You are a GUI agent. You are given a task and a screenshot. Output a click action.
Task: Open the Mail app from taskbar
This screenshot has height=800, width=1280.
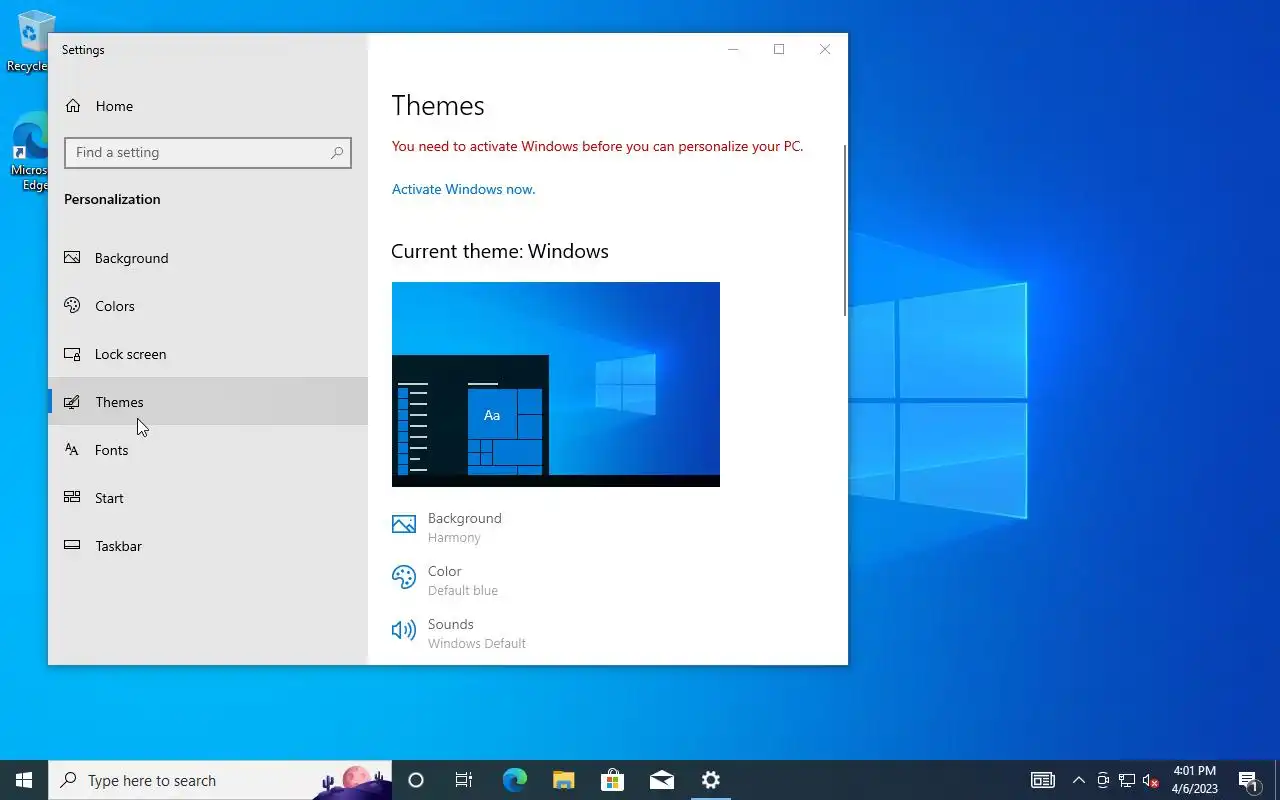click(662, 780)
